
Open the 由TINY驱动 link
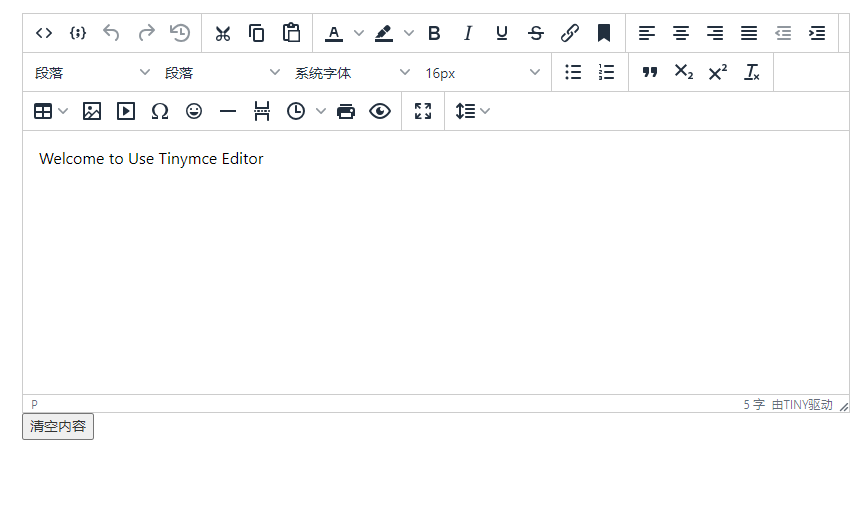pos(802,405)
